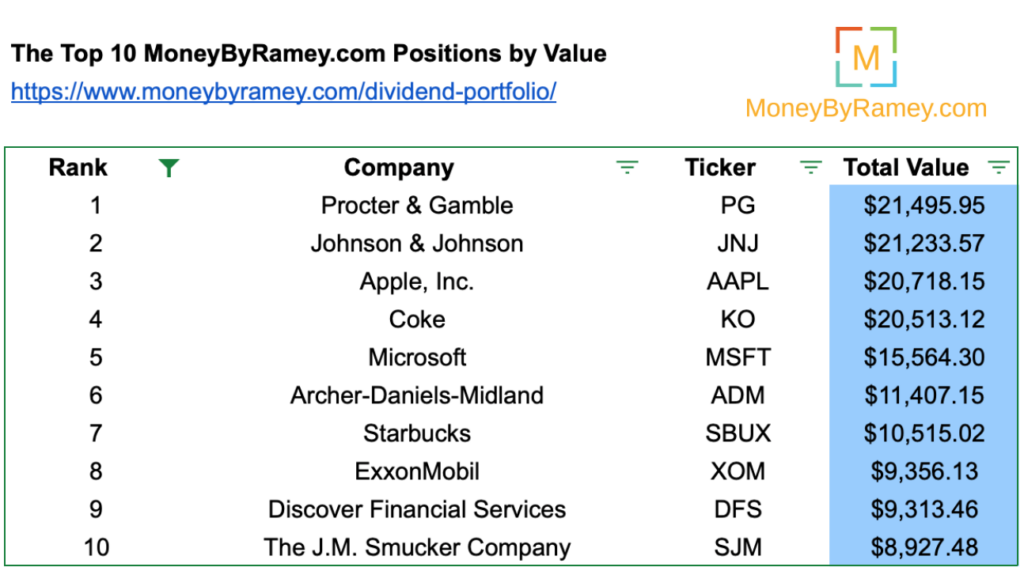Click the MoneyByRamey.com orange brand text

pyautogui.click(x=866, y=108)
